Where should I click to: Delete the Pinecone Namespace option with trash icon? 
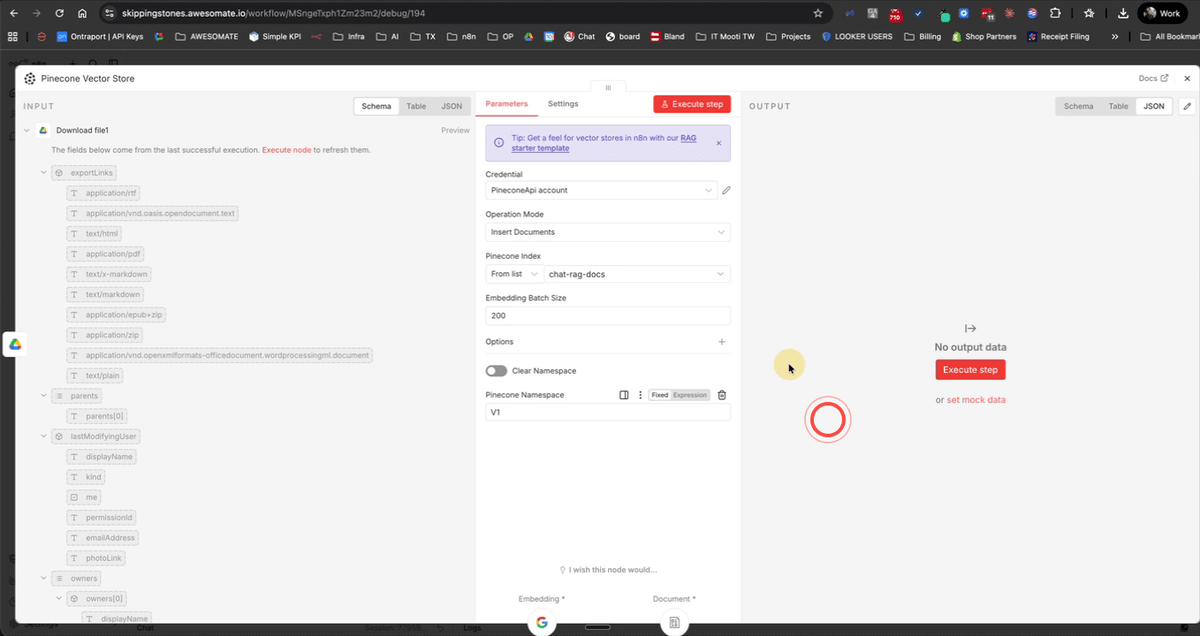coord(722,395)
